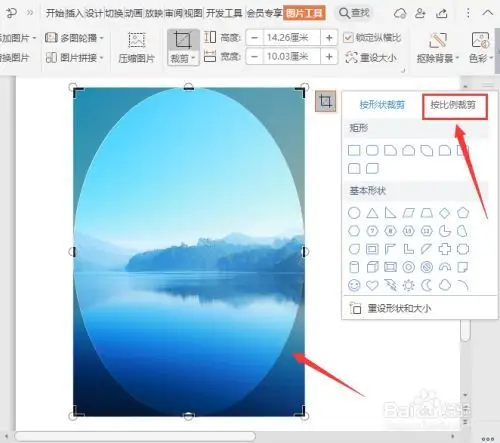Select the hexagon crop shape

(x=354, y=231)
